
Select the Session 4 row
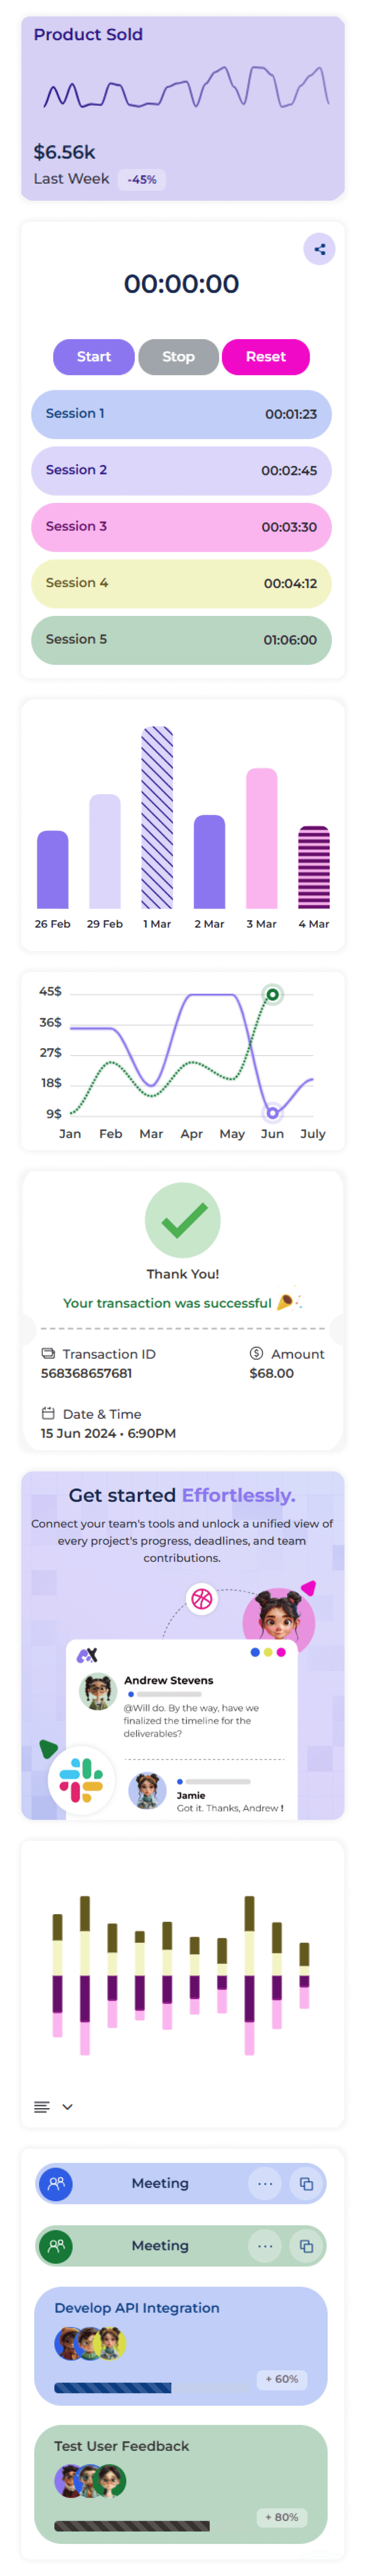pos(181,583)
